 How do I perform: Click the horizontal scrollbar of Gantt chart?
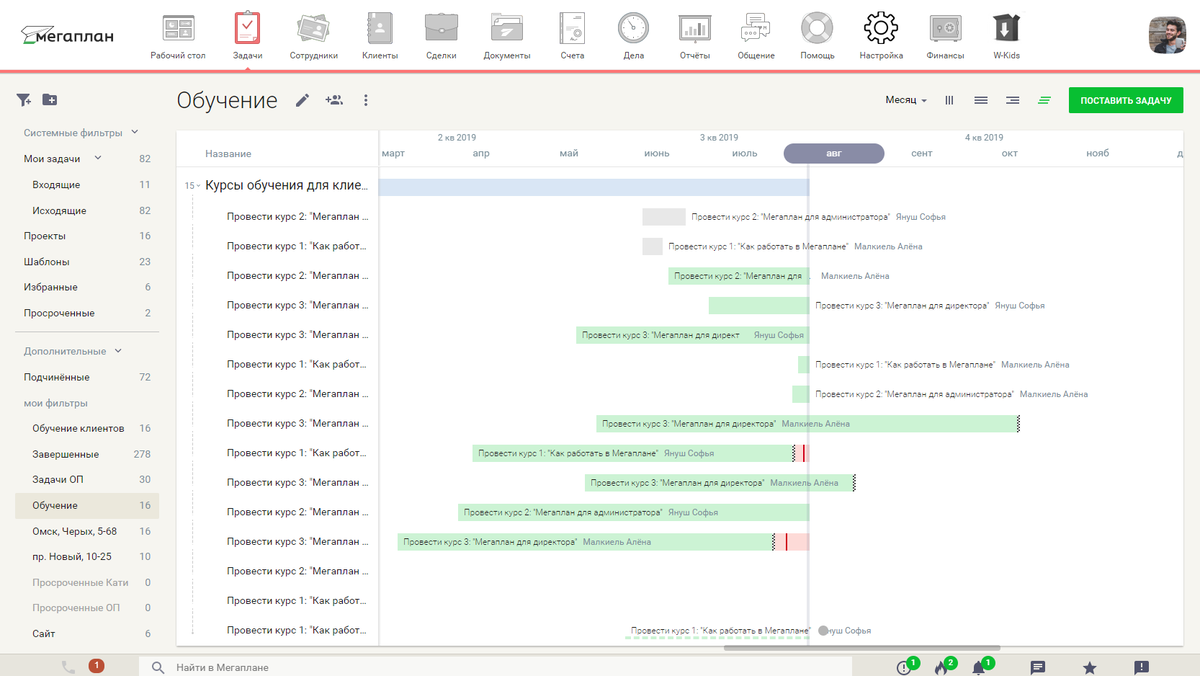(860, 649)
